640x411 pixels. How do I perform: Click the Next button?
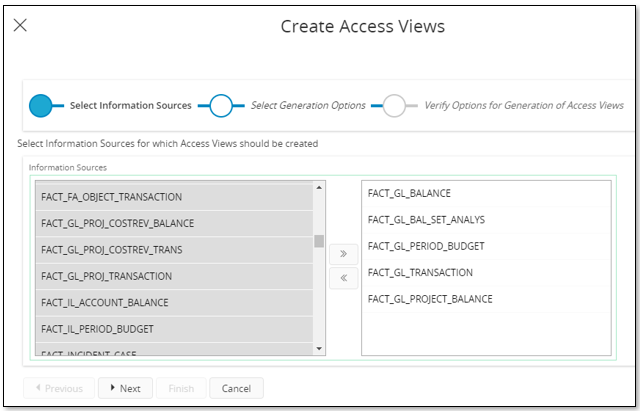(125, 388)
